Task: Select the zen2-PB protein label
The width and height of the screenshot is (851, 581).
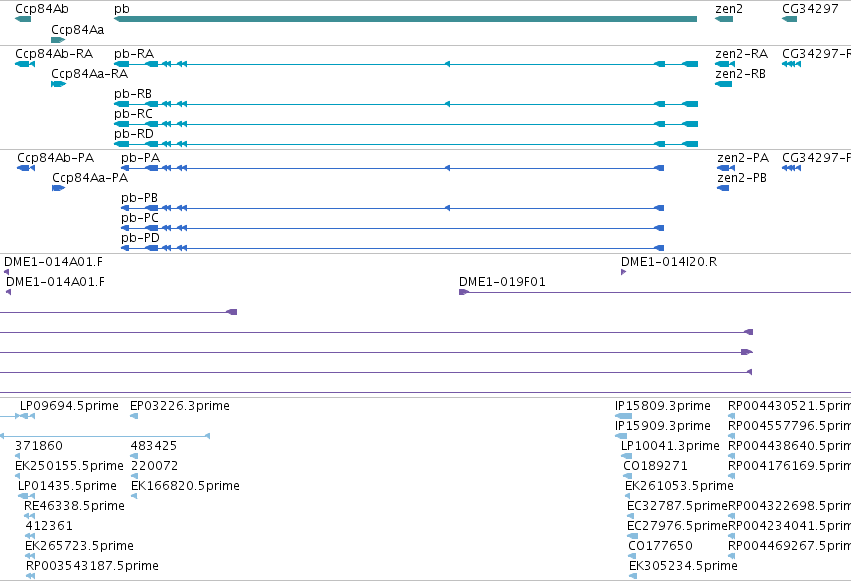Action: (x=742, y=178)
